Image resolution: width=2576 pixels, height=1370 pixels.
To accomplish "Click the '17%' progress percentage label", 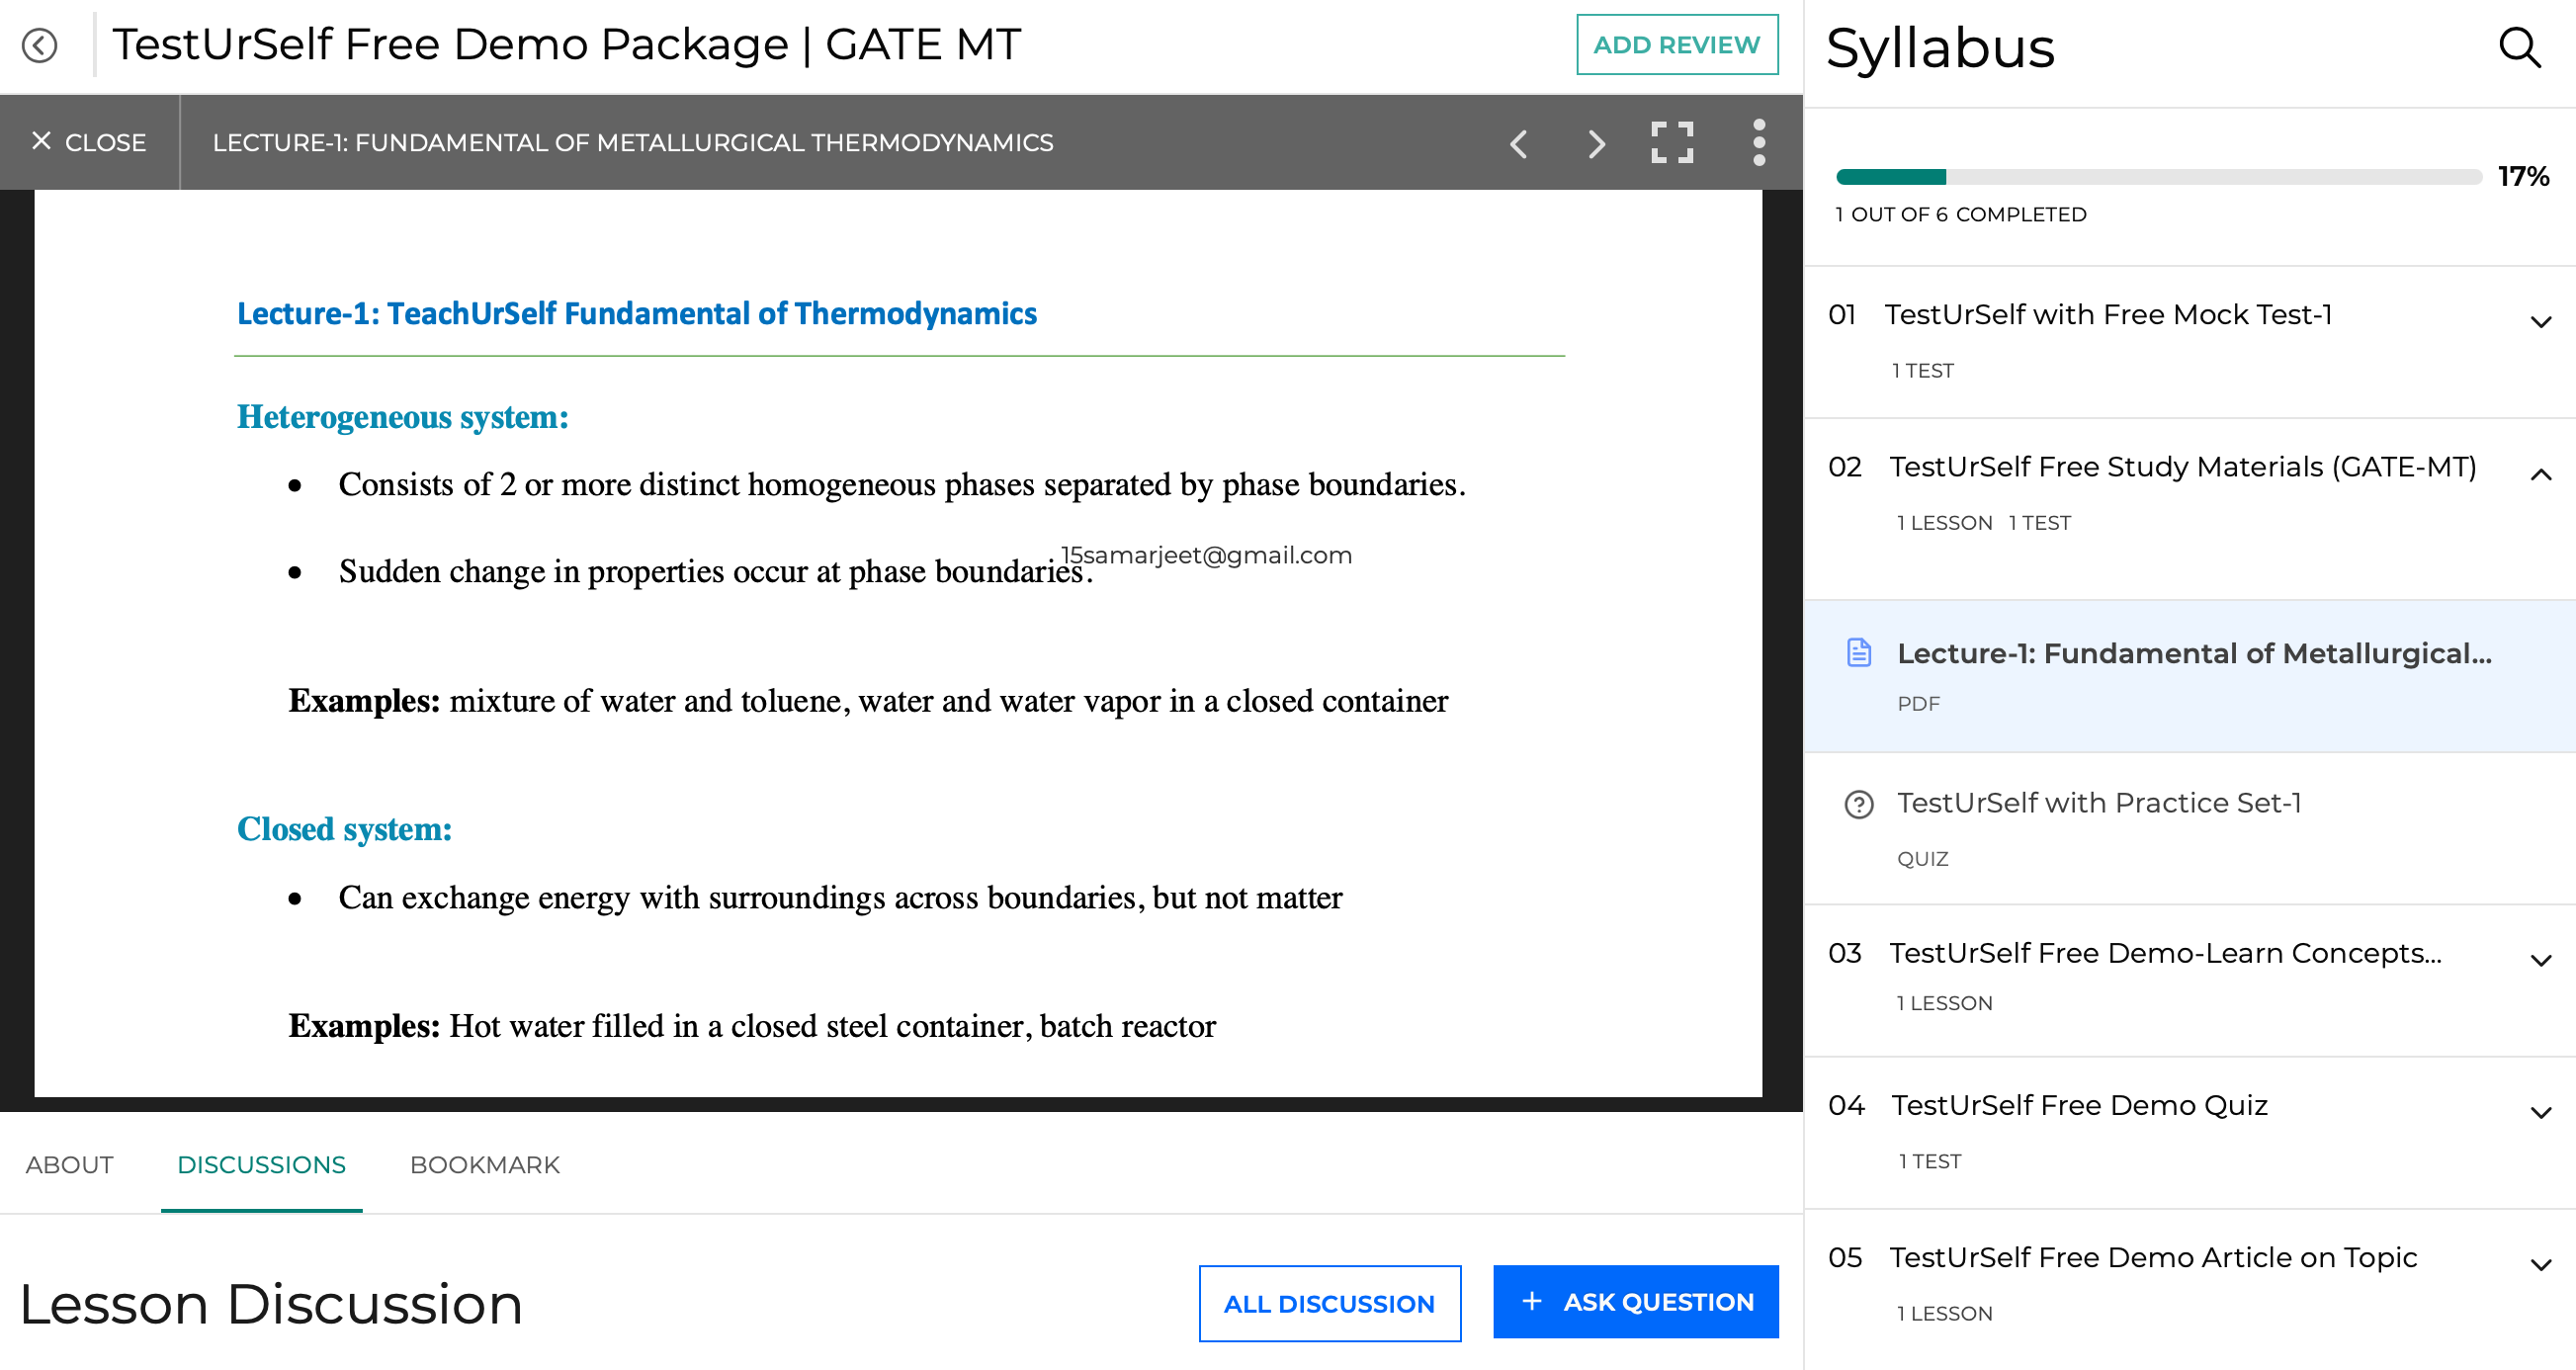I will click(2522, 176).
